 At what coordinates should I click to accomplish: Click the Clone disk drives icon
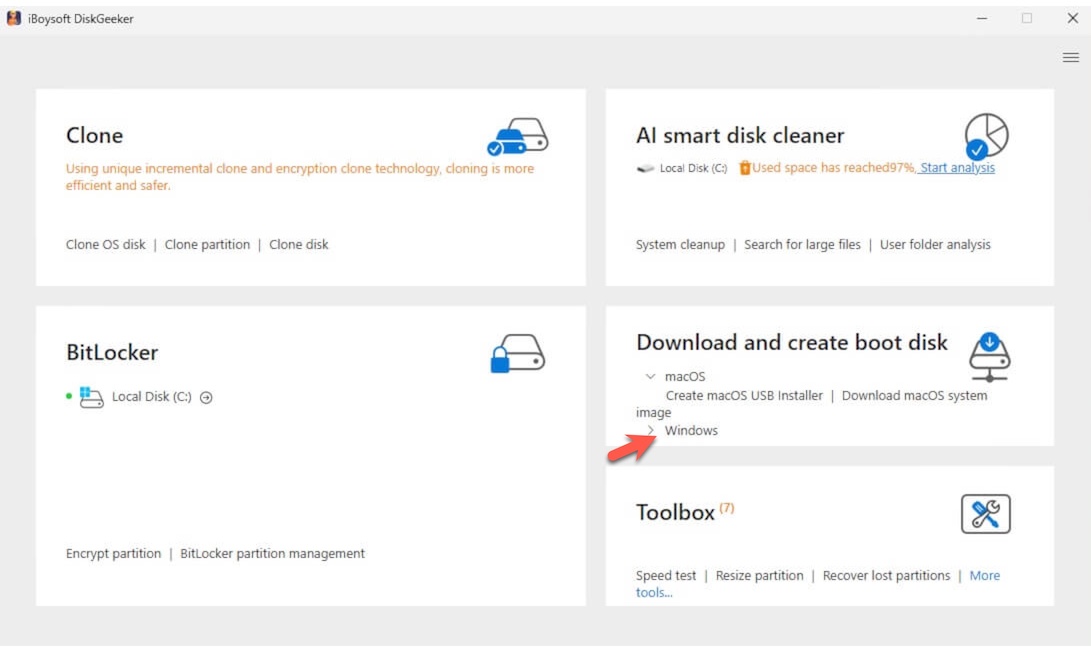click(517, 136)
